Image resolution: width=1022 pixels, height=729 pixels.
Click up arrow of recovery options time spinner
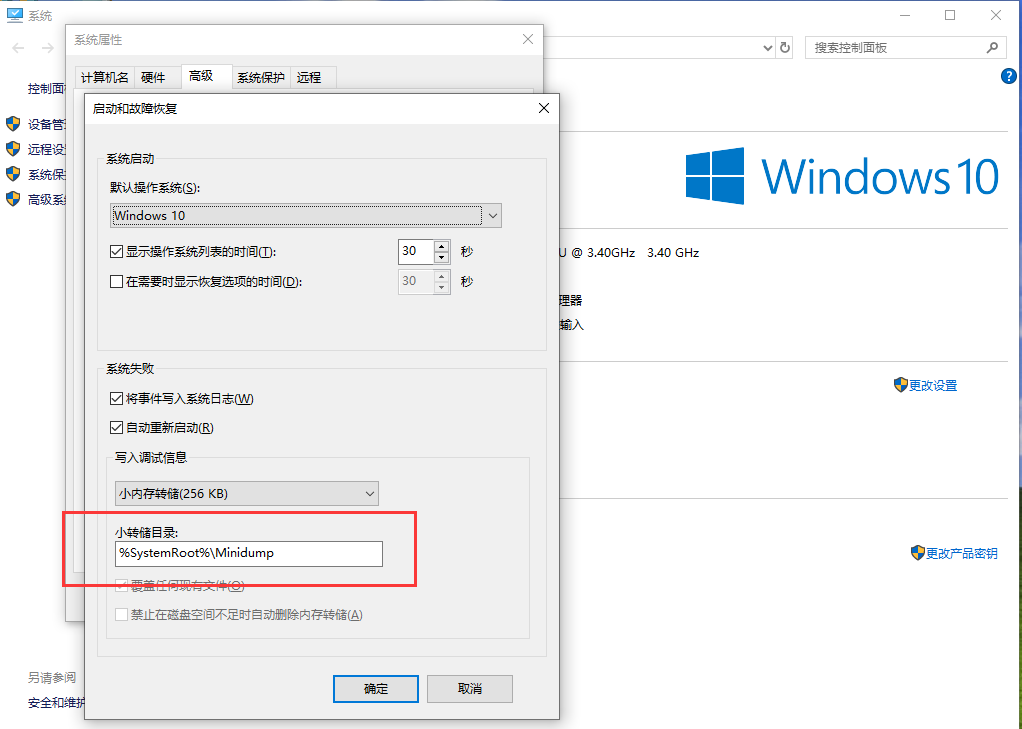[x=442, y=276]
